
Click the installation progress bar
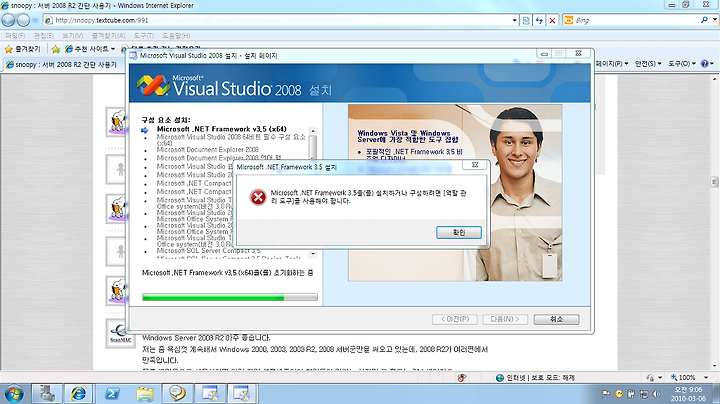tap(230, 297)
